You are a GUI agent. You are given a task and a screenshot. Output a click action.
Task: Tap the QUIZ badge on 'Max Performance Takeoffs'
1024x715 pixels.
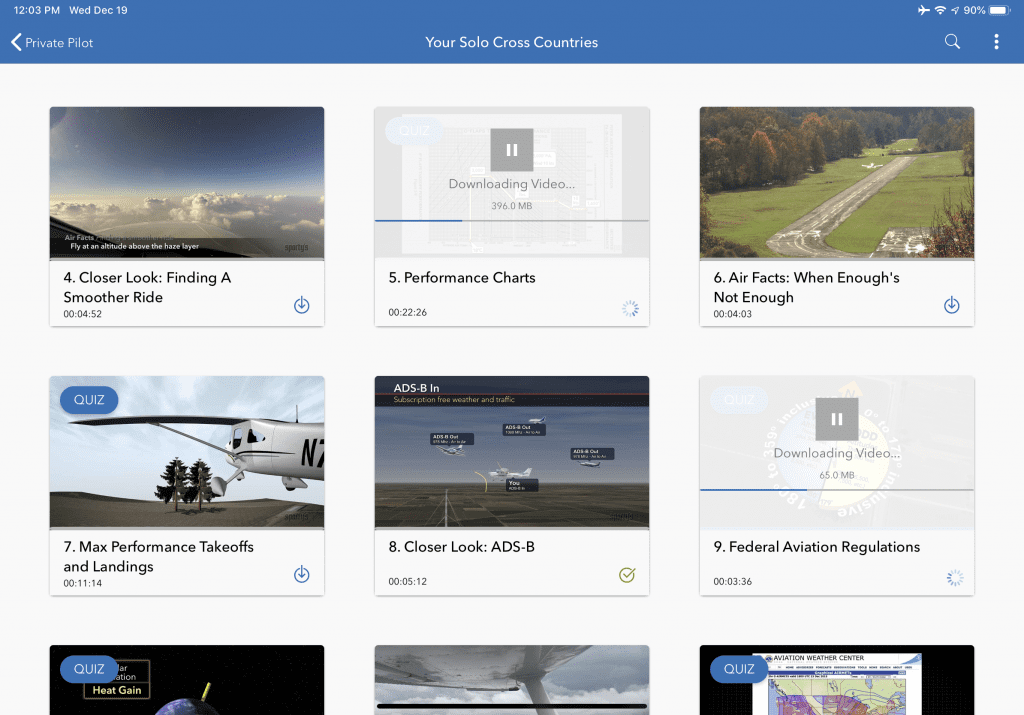pyautogui.click(x=88, y=399)
